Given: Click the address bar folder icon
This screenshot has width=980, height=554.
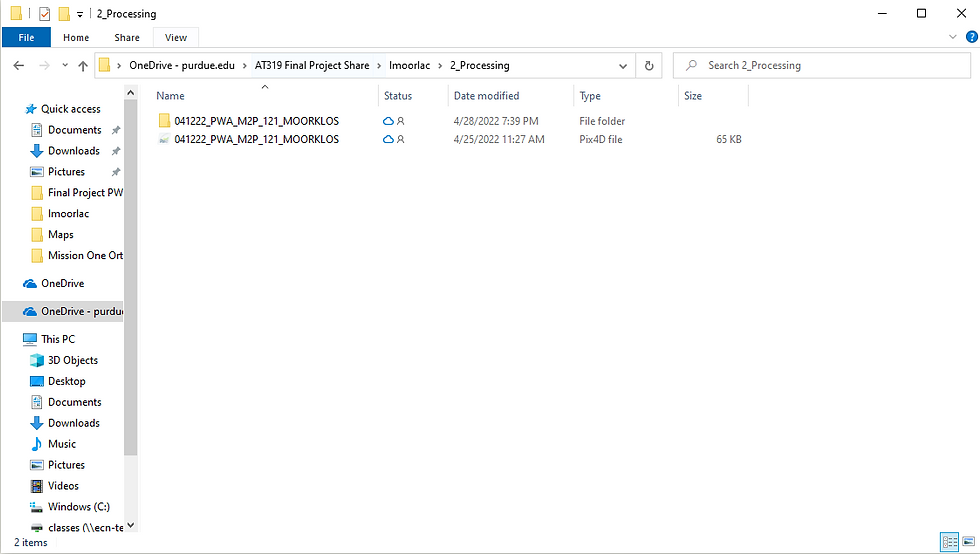Looking at the screenshot, I should tap(104, 65).
